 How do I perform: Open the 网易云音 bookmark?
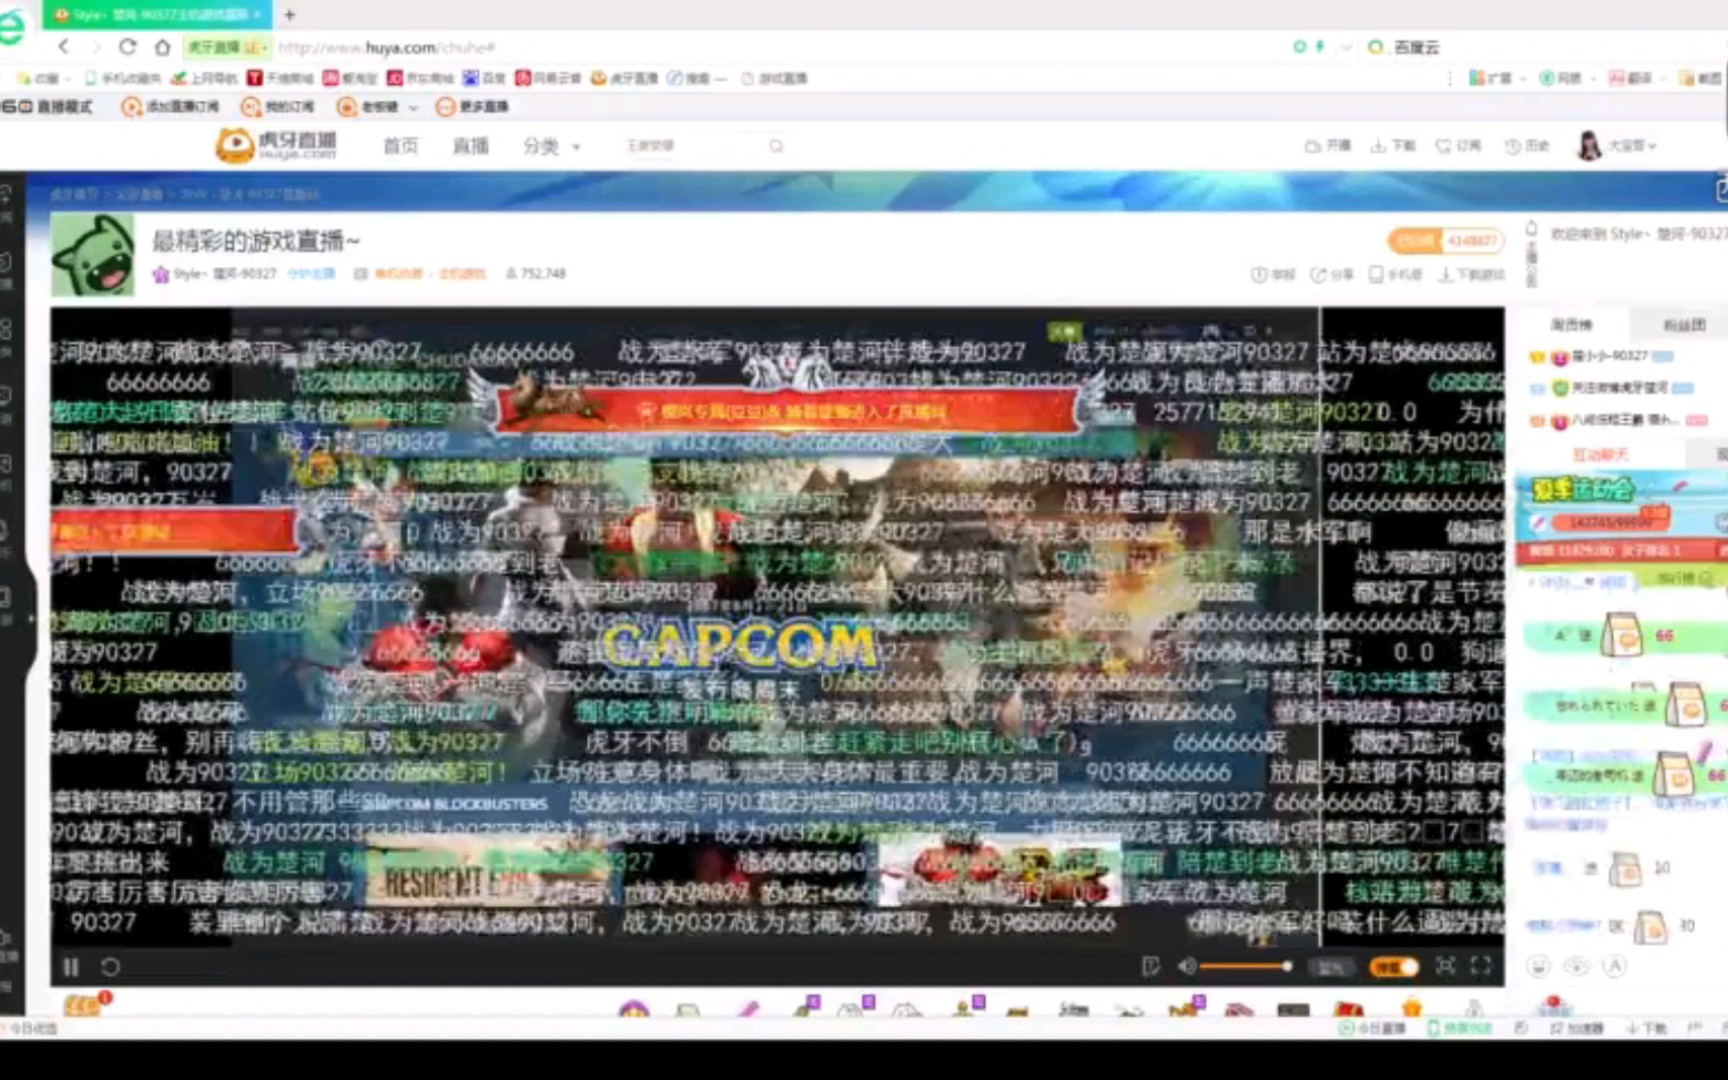pyautogui.click(x=548, y=78)
